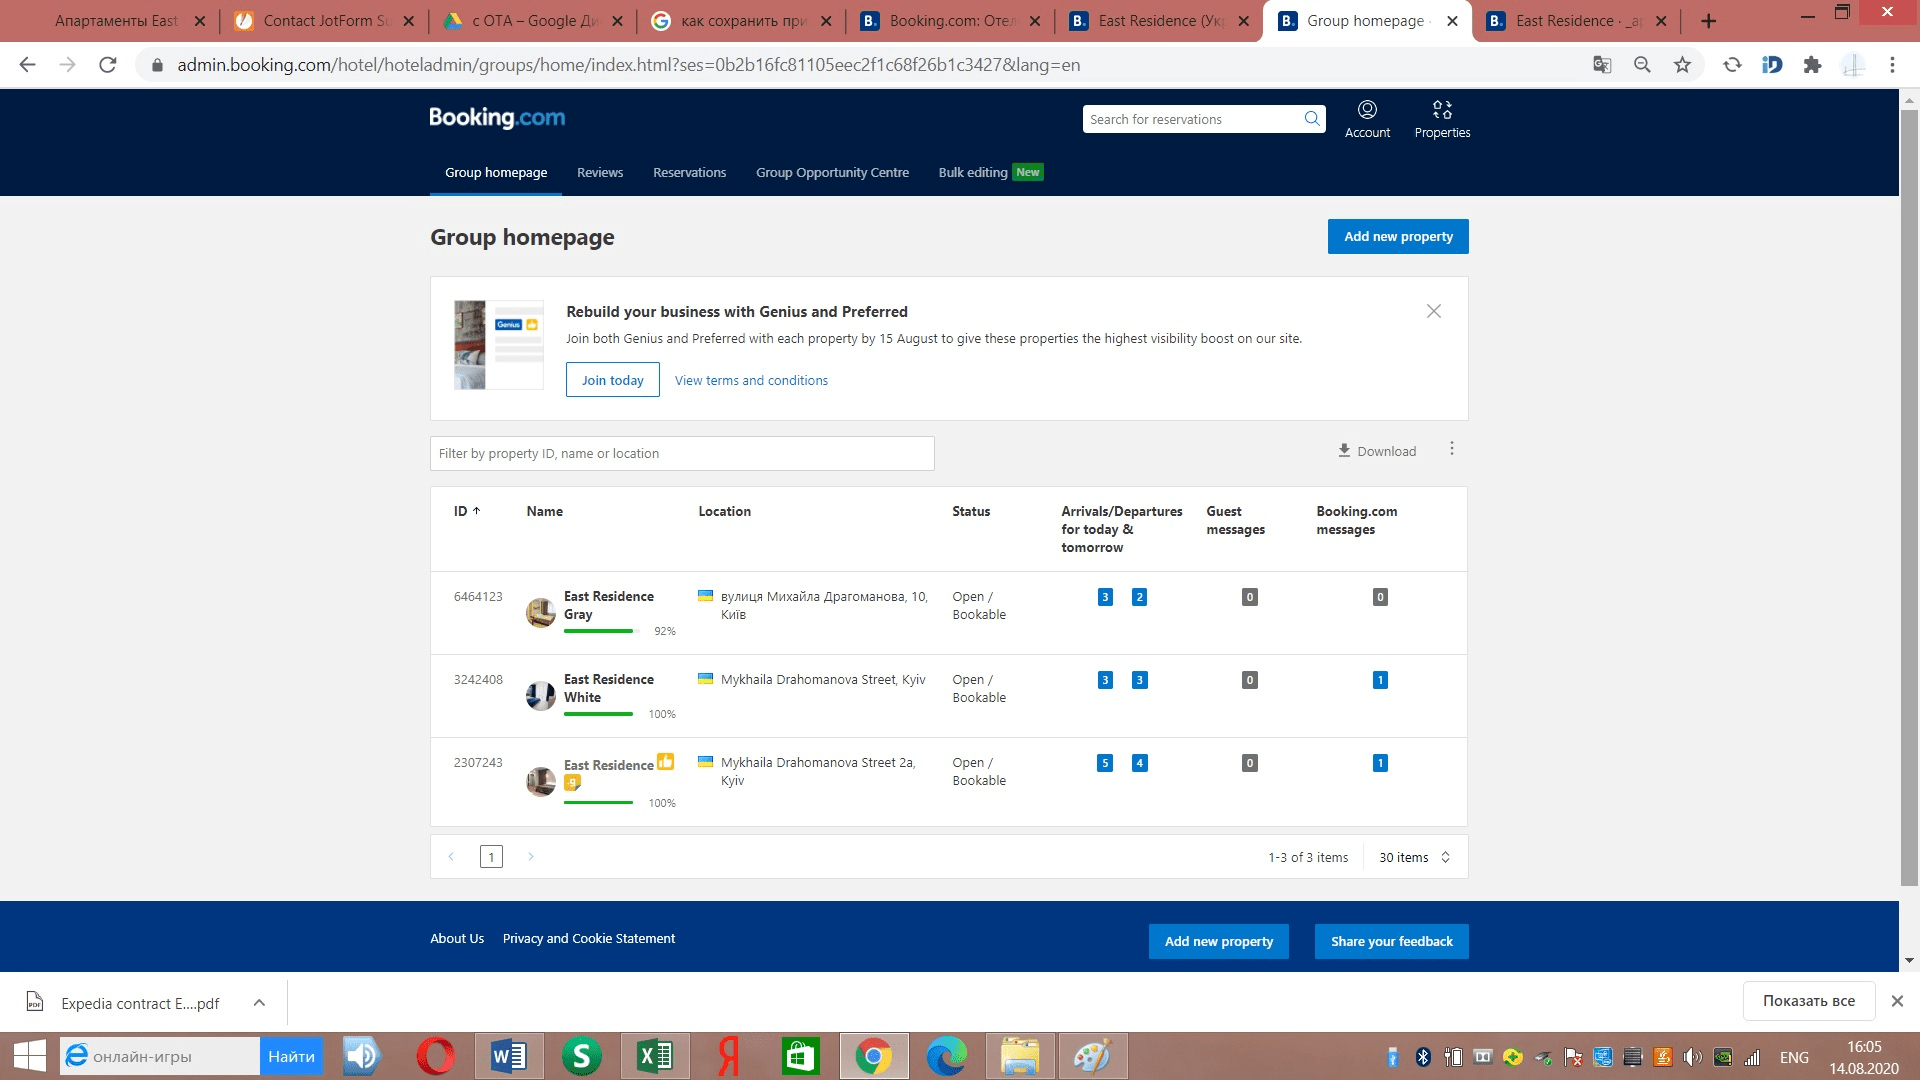
Task: Open Chrome extensions puzzle icon
Action: coord(1812,65)
